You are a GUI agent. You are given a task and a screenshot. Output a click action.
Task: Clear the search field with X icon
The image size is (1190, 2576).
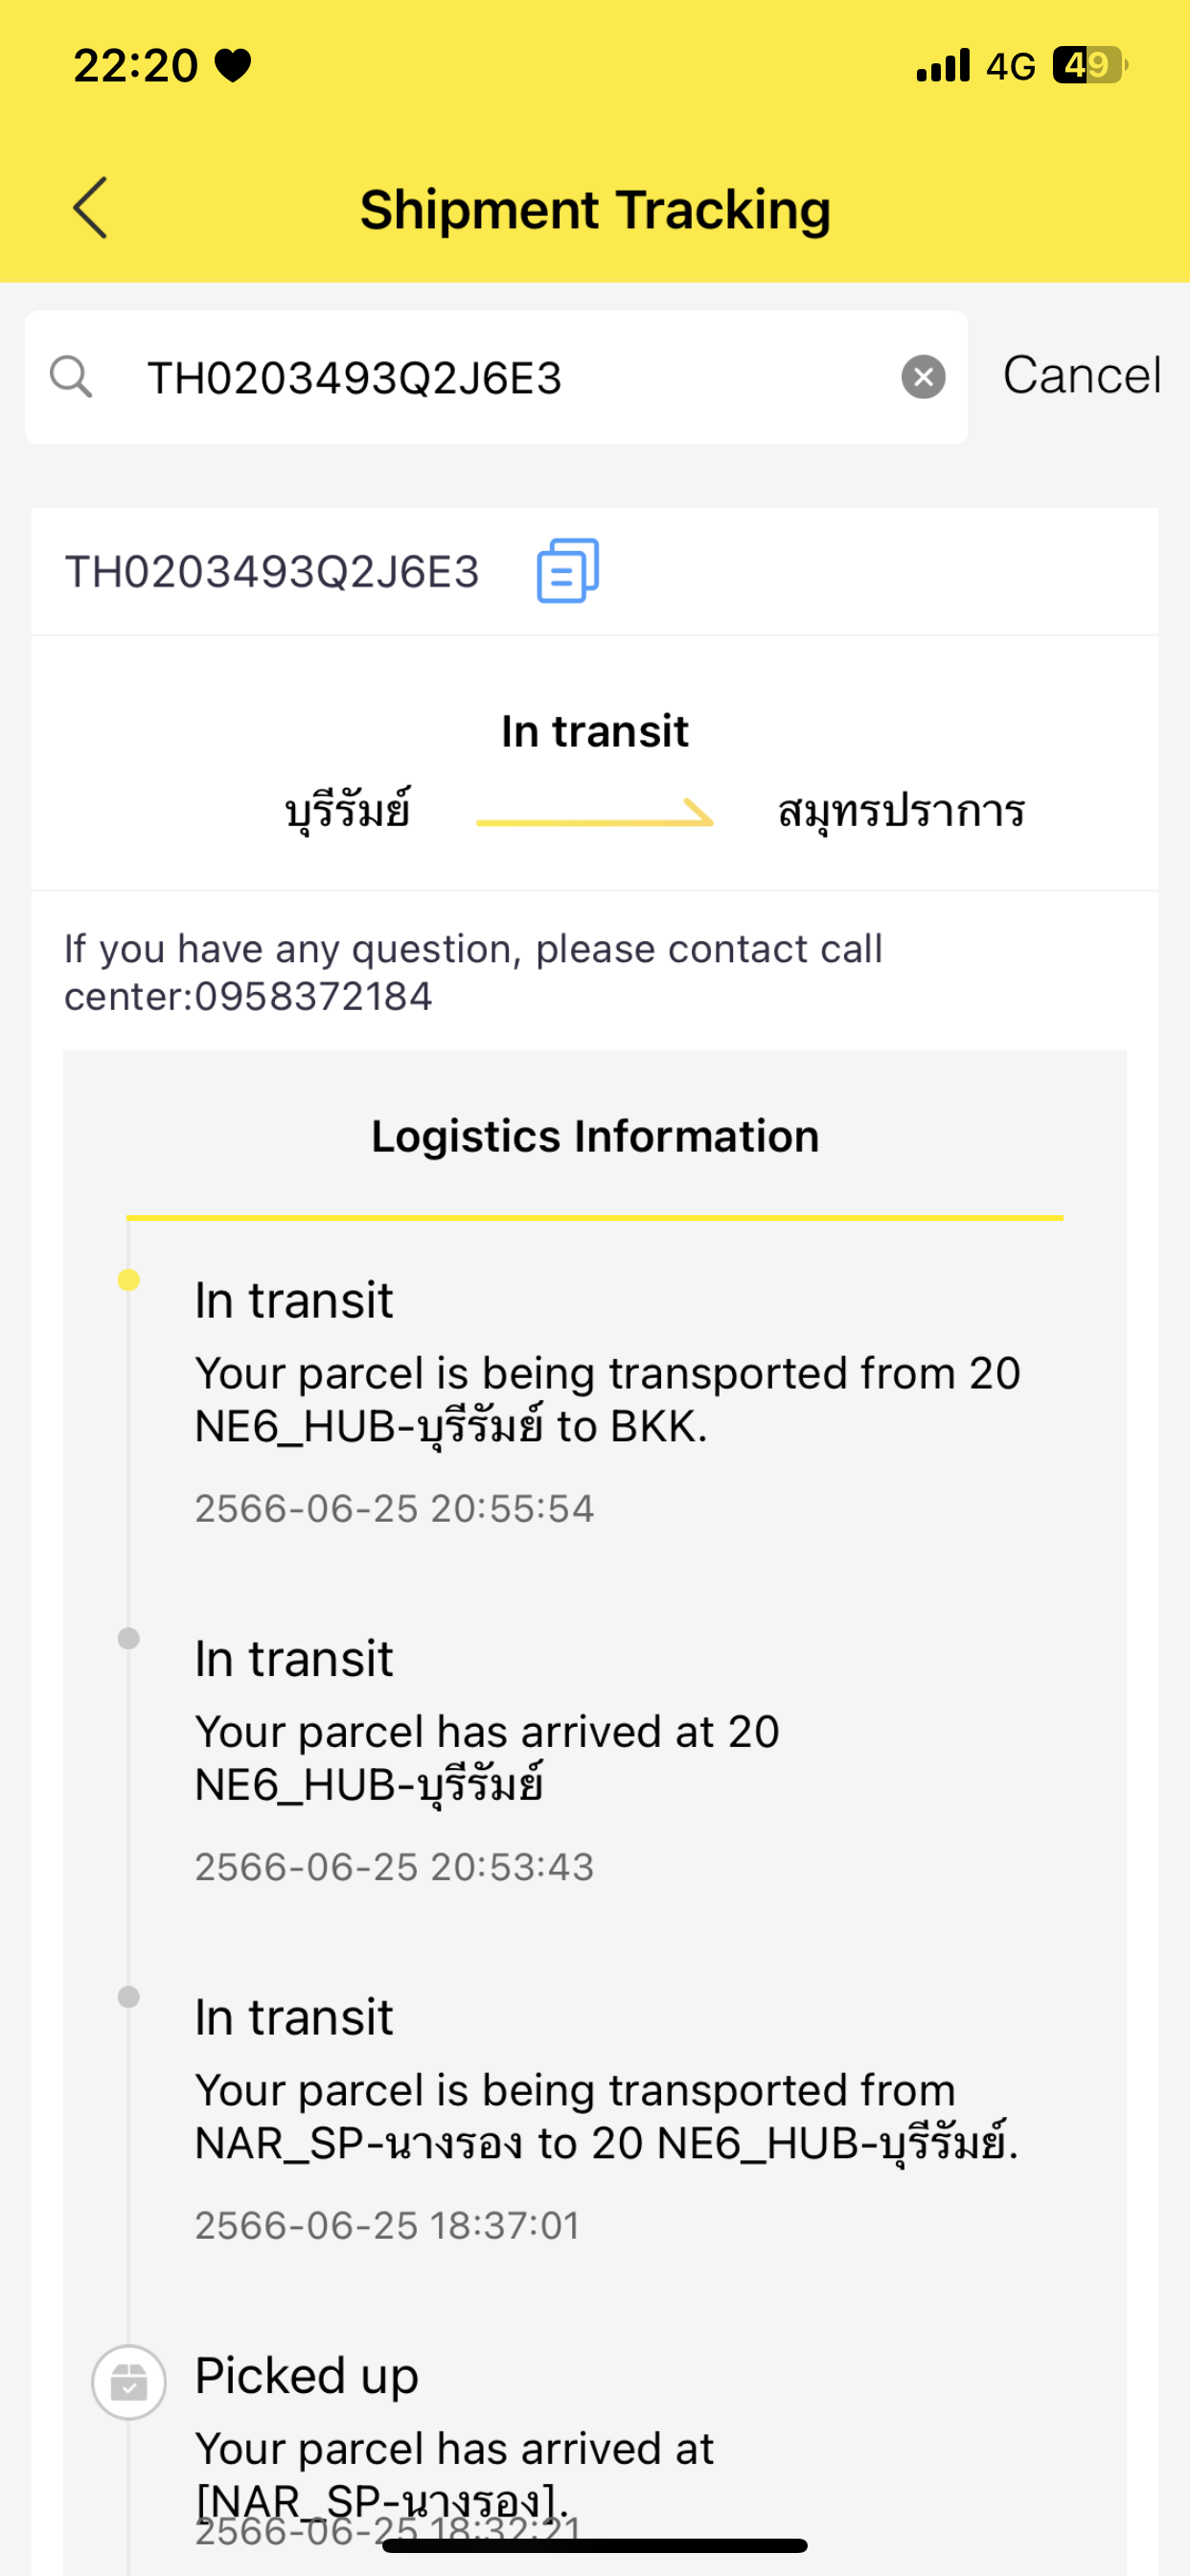pos(923,377)
